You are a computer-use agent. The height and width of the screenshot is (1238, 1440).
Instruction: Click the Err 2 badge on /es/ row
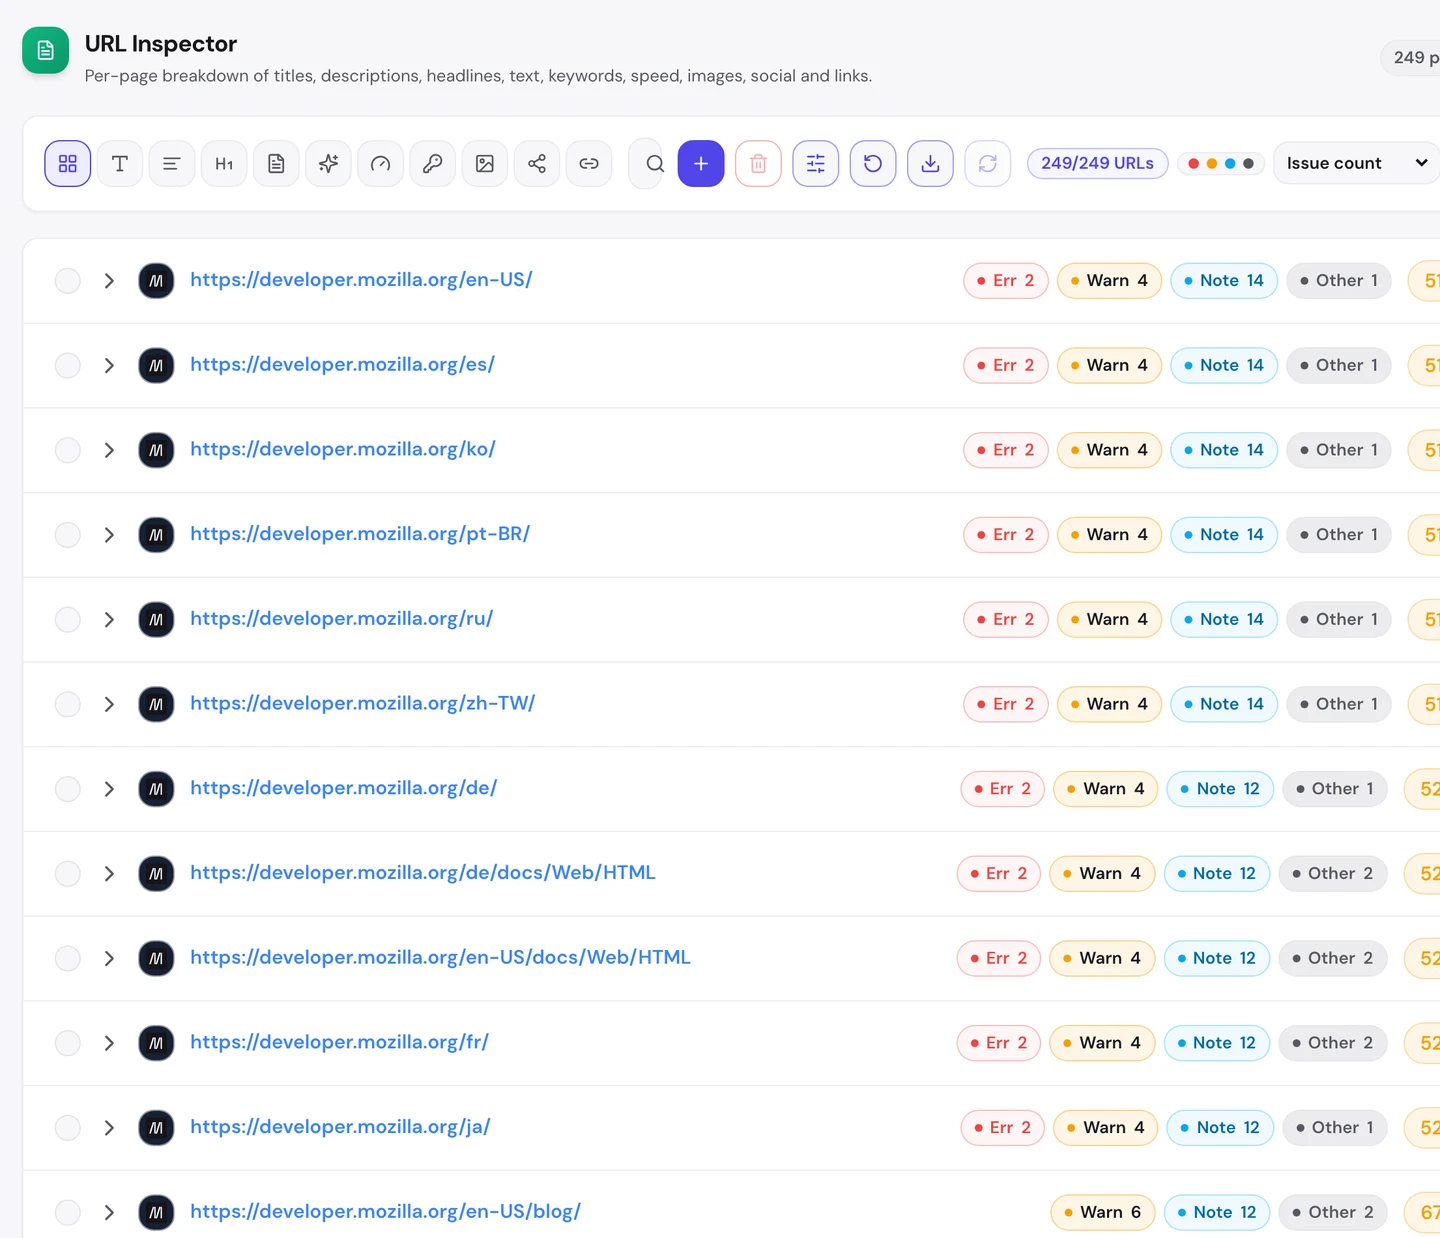click(1006, 365)
